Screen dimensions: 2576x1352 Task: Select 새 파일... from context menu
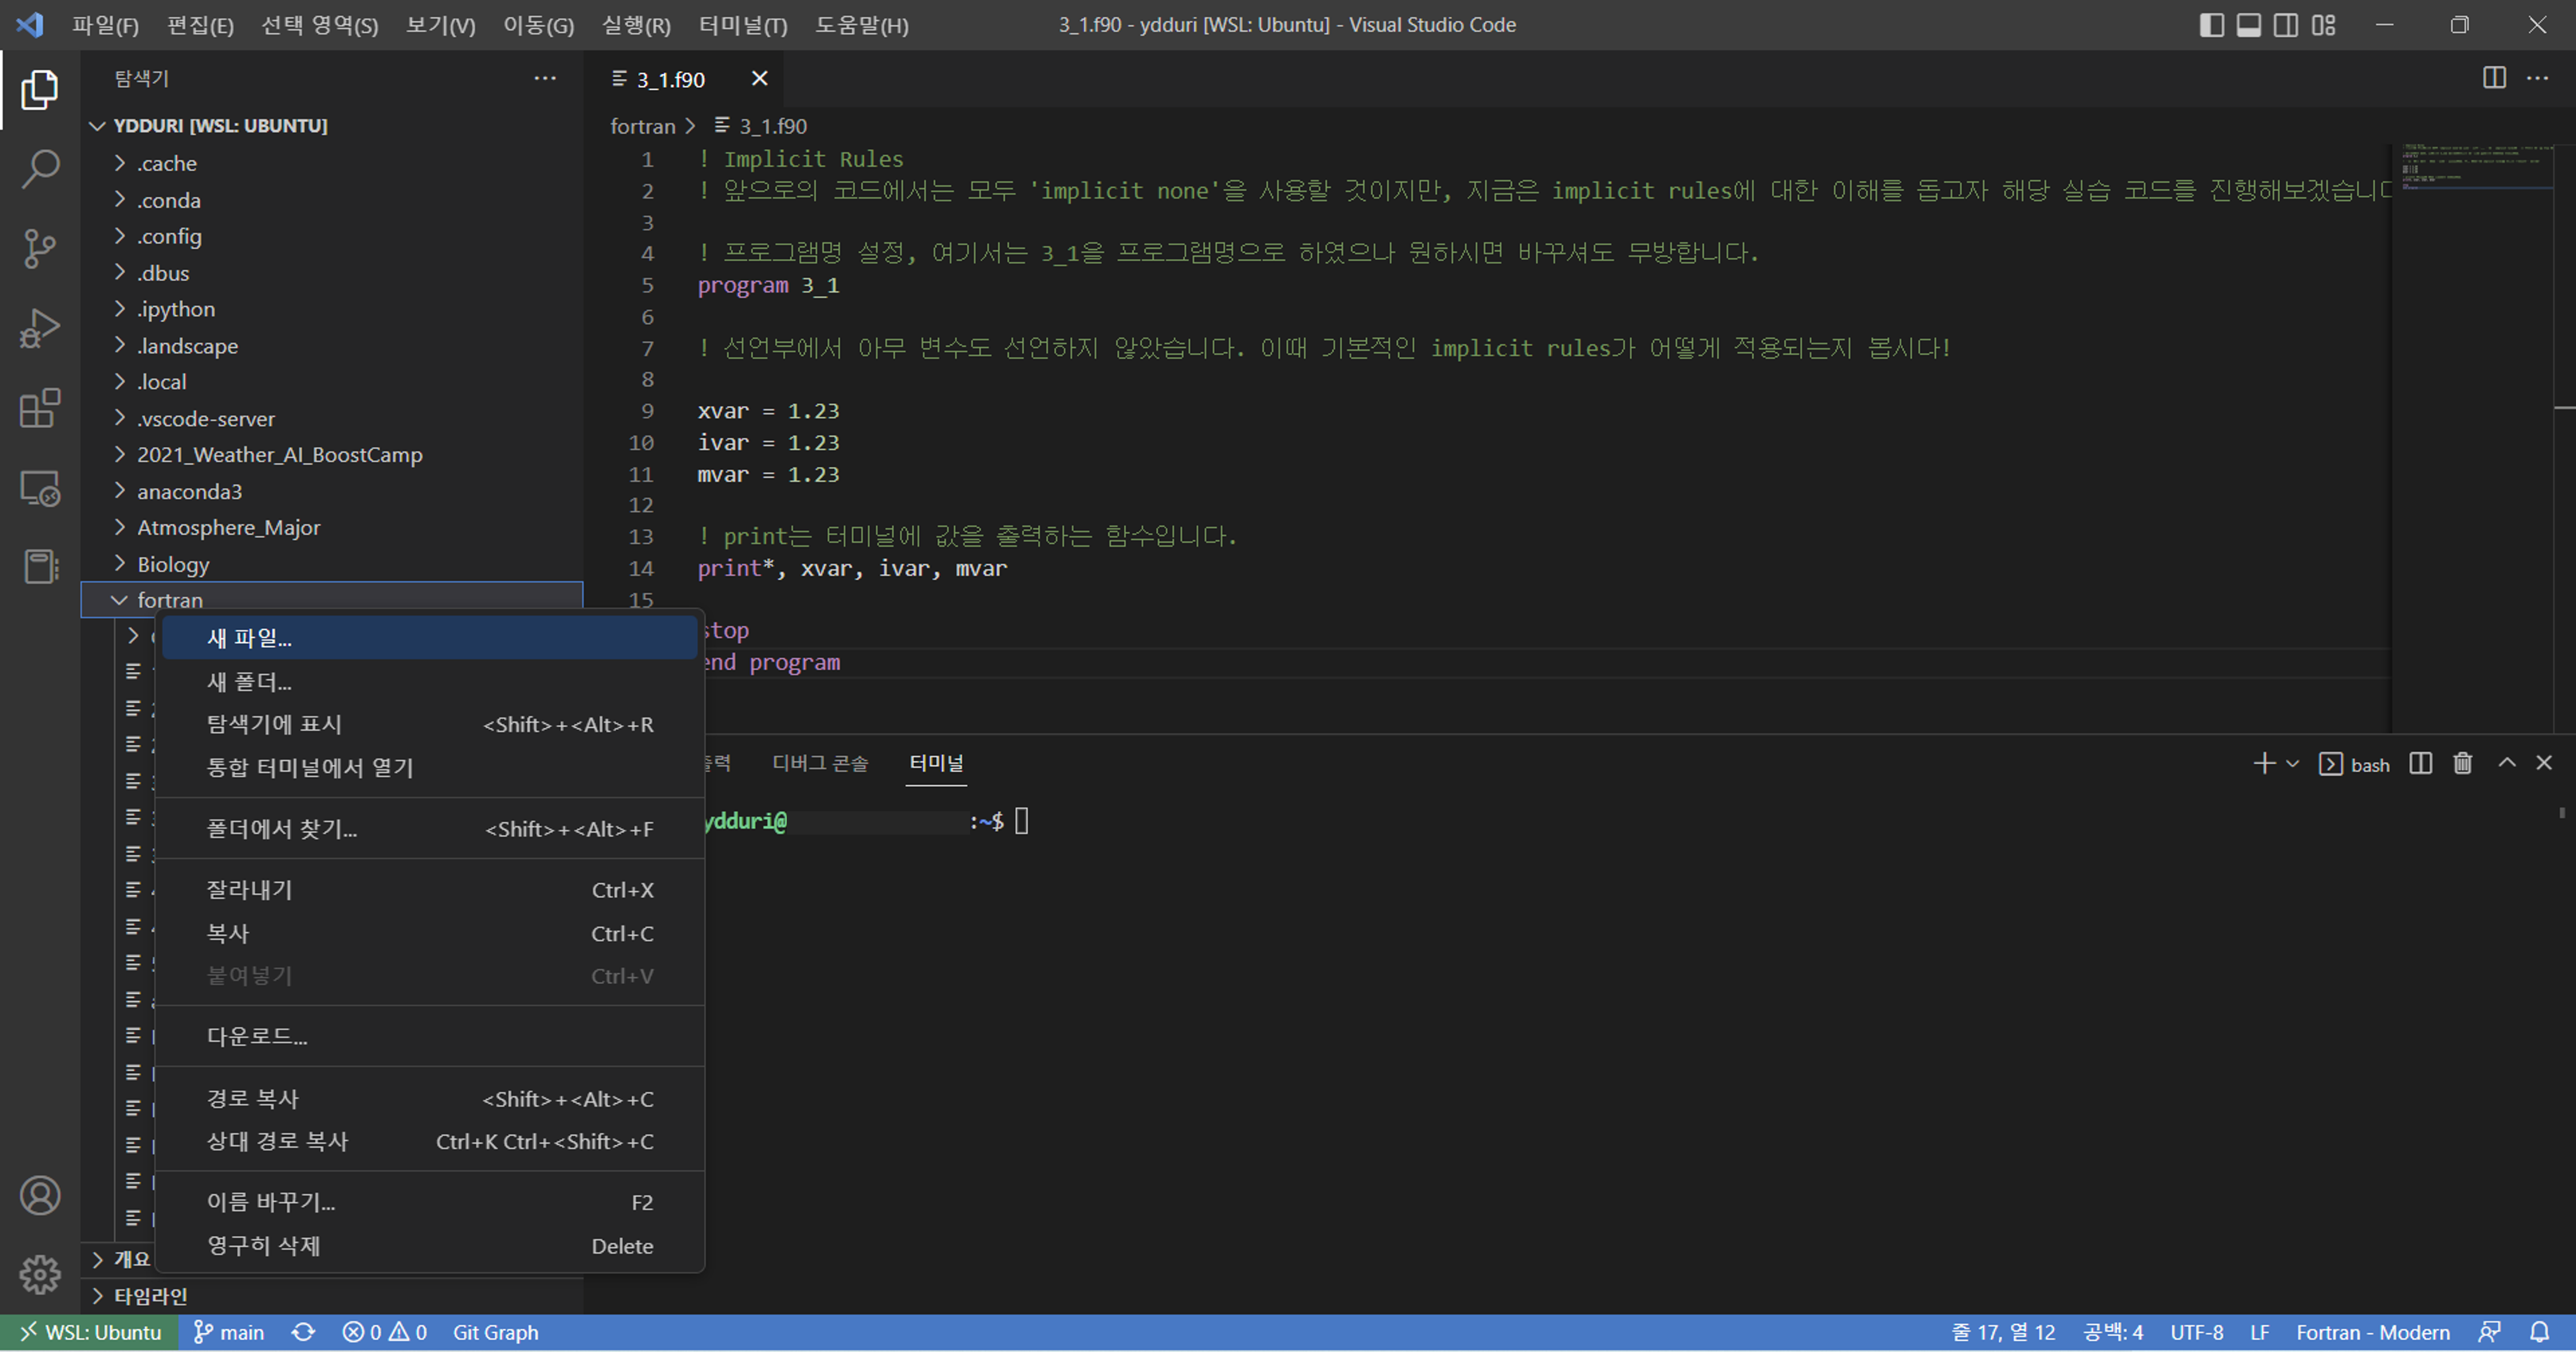tap(249, 638)
